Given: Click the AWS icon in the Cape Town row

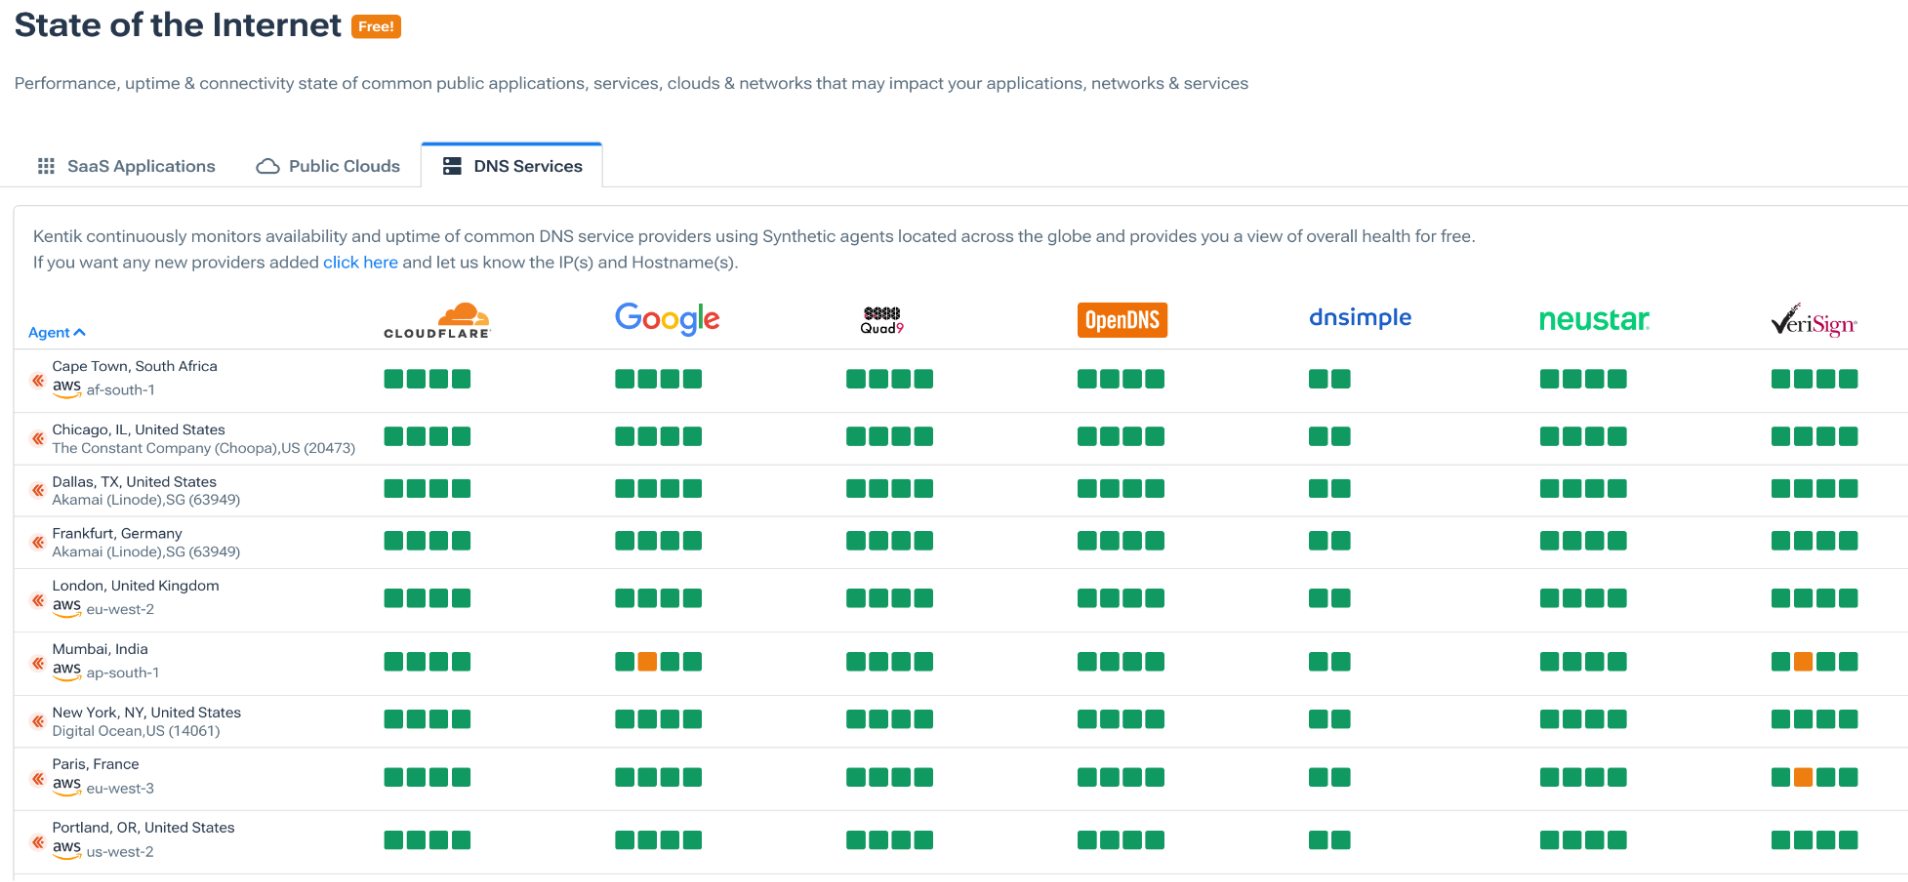Looking at the screenshot, I should click(x=67, y=387).
